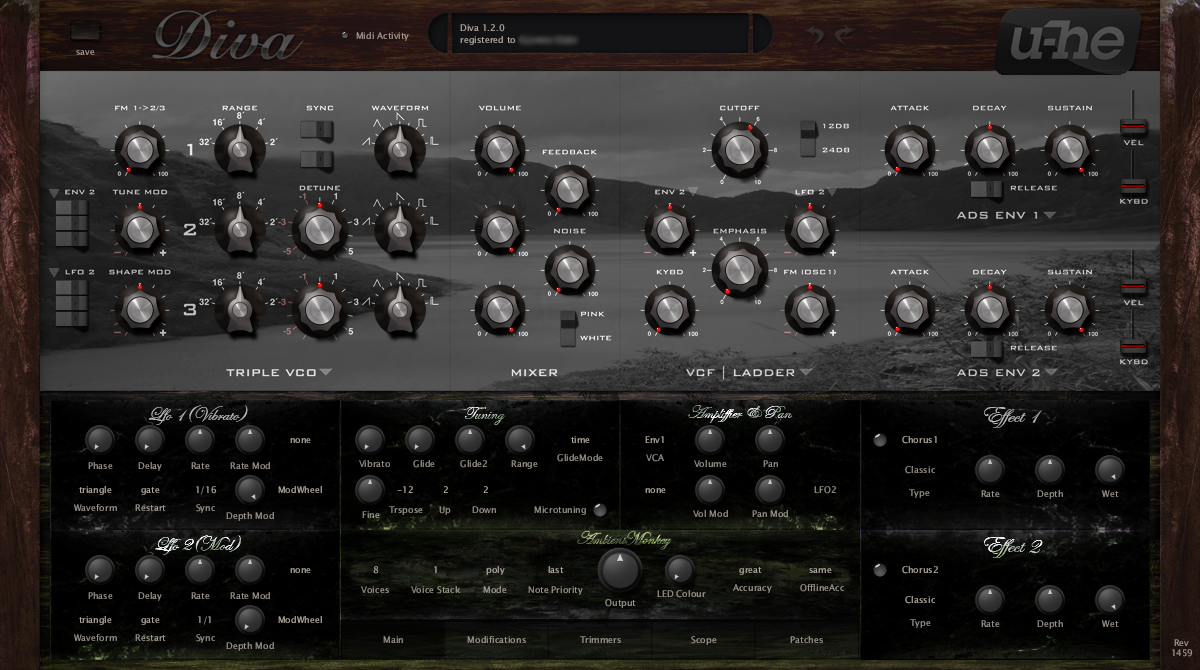
Task: Click ADS Env 1 Attack knob
Action: 908,149
